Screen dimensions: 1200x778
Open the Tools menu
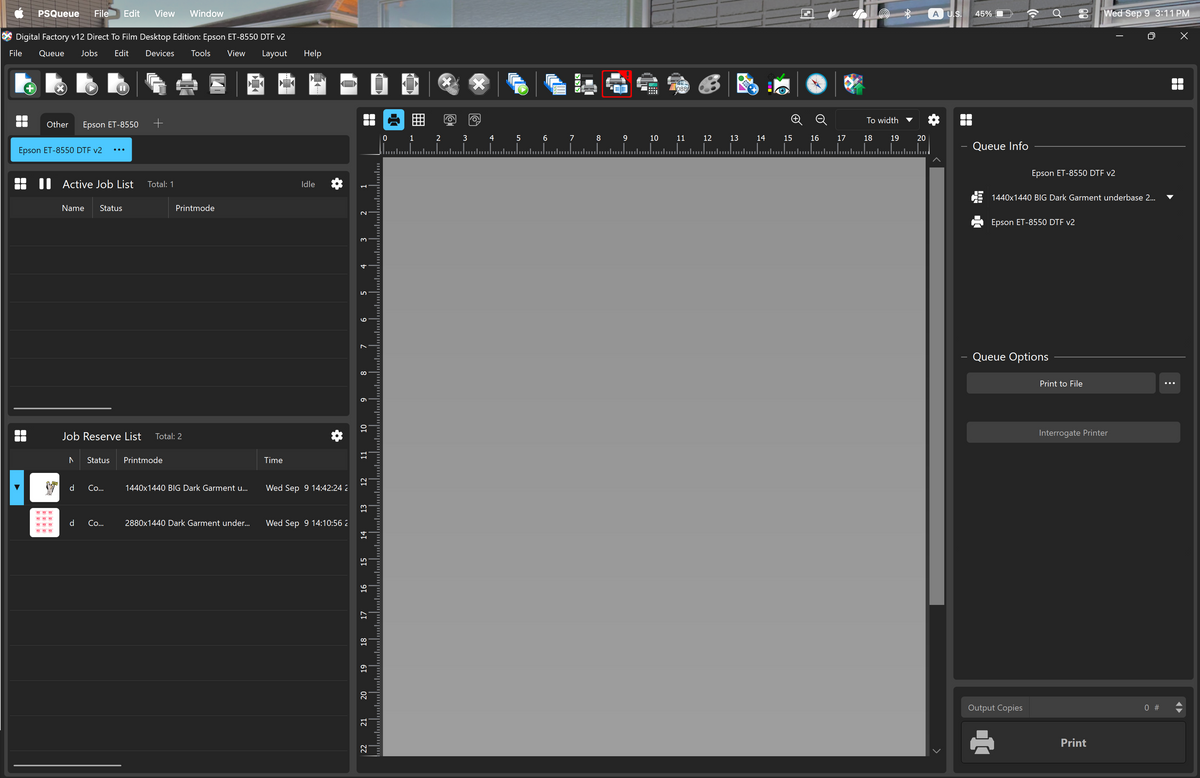(x=200, y=54)
